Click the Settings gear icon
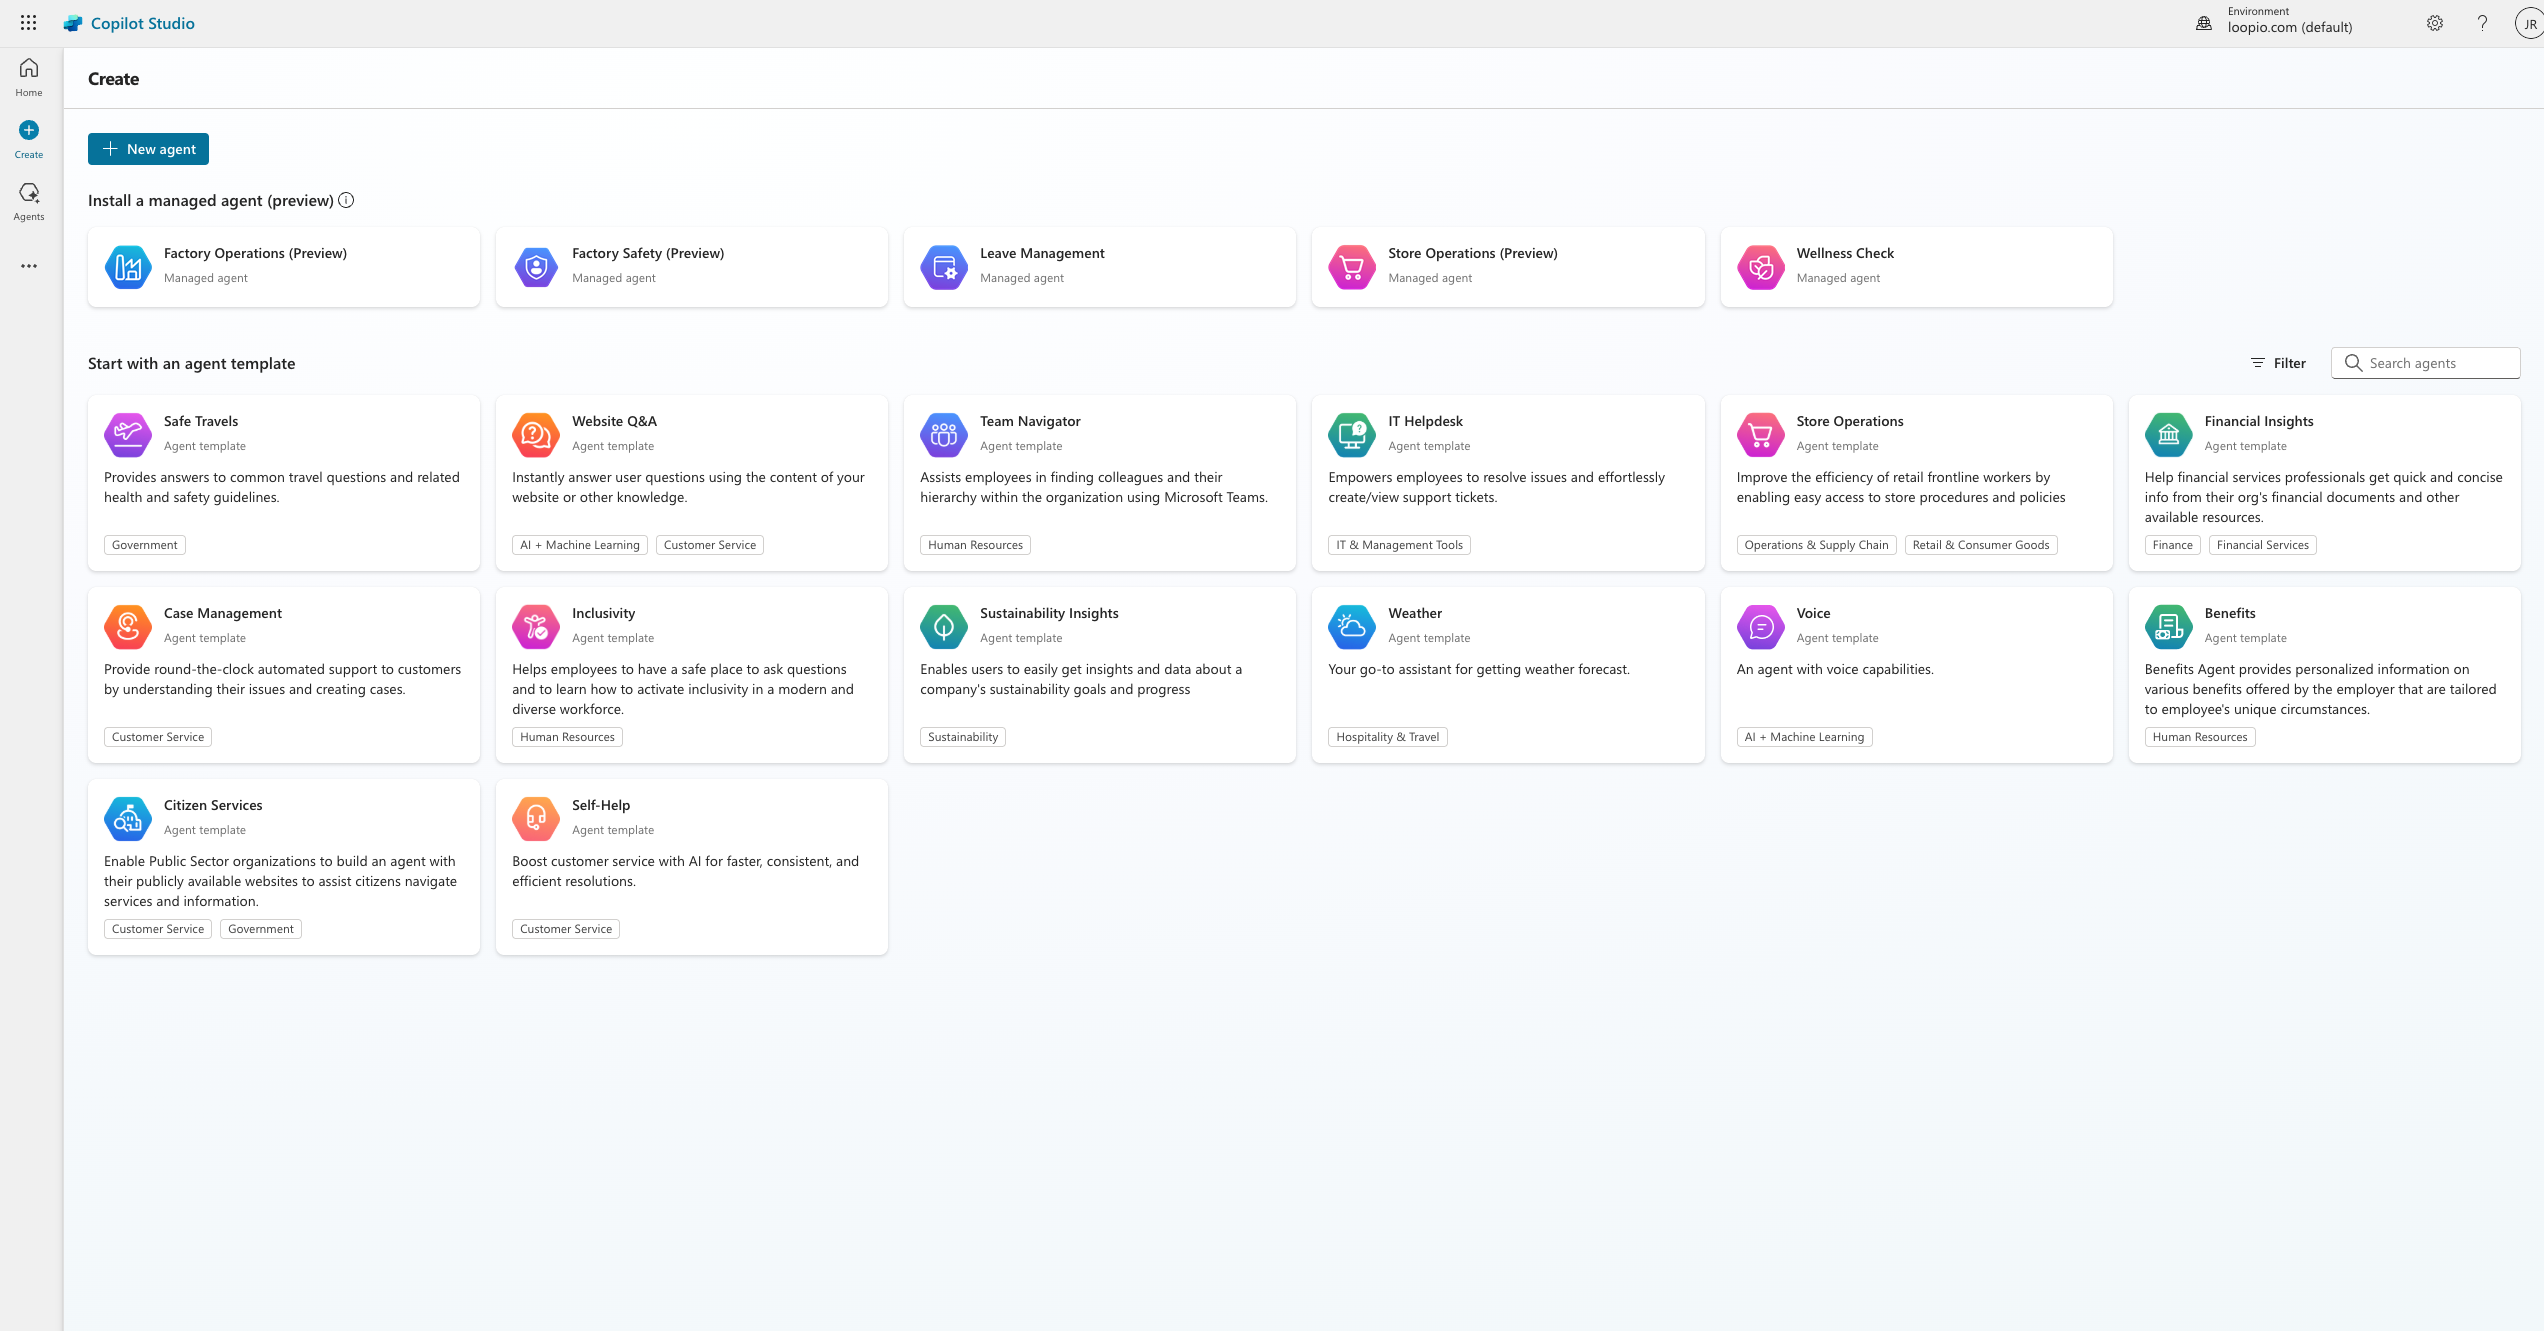This screenshot has width=2544, height=1331. [x=2435, y=23]
